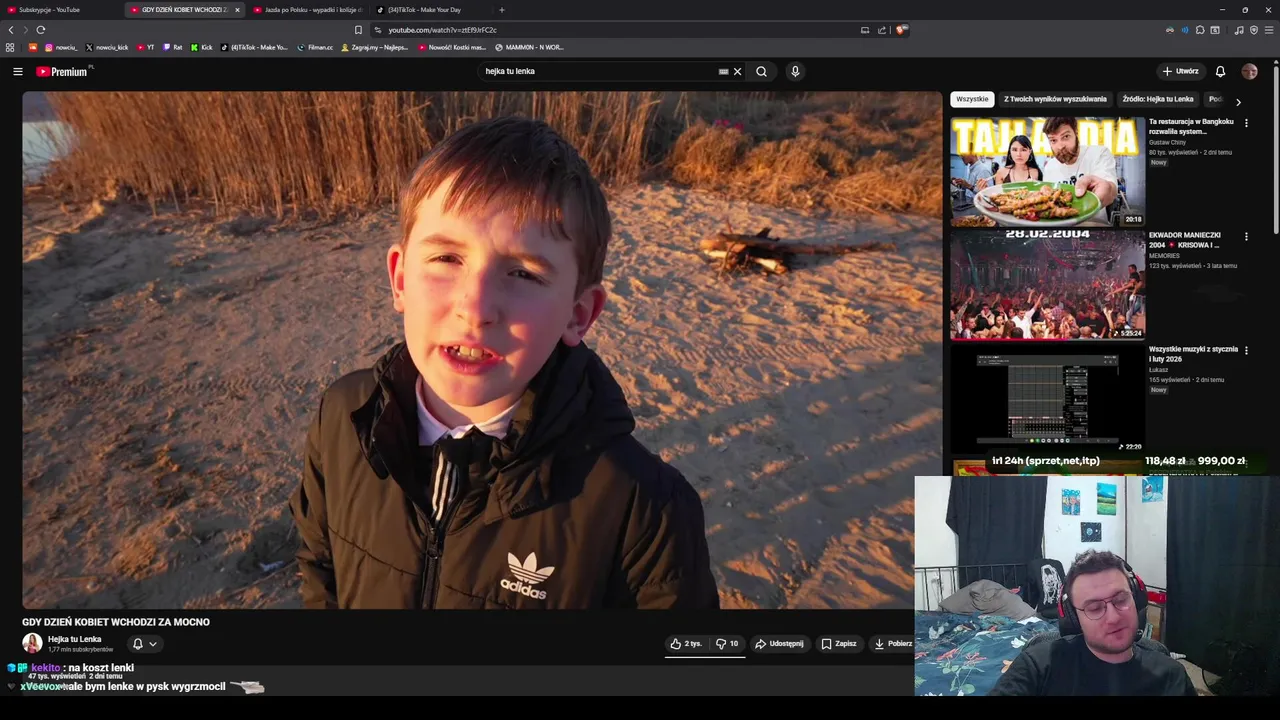Select the Z Twoich wyników wyszukiwania chip

(1055, 99)
